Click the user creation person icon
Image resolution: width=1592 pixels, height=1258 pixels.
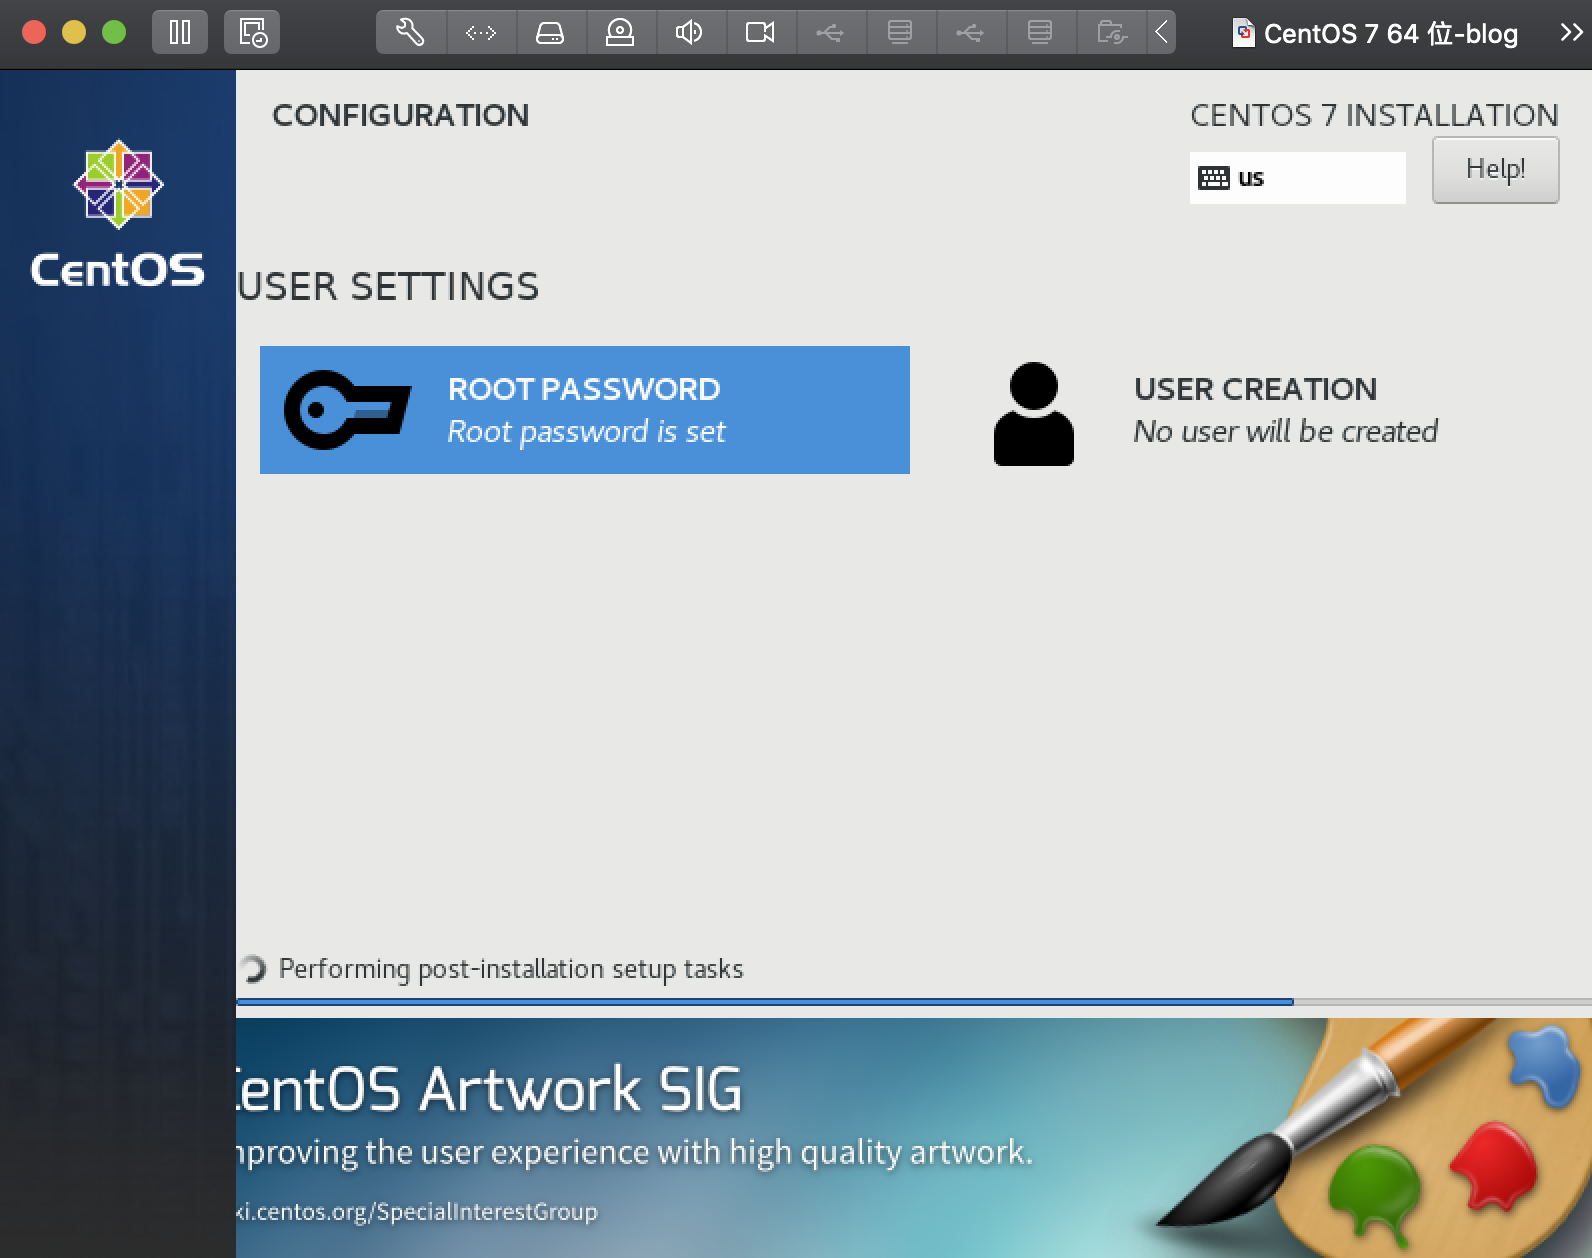coord(1034,414)
